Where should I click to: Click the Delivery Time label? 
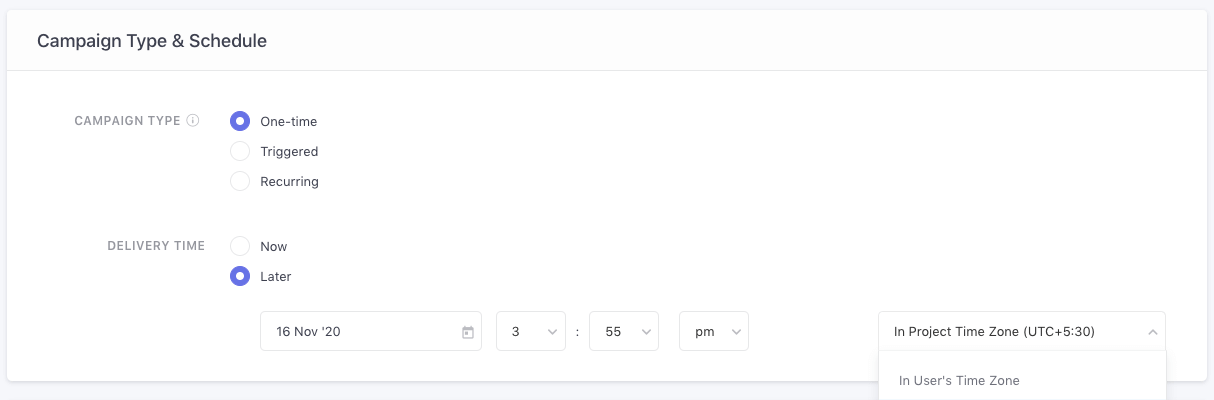point(156,246)
